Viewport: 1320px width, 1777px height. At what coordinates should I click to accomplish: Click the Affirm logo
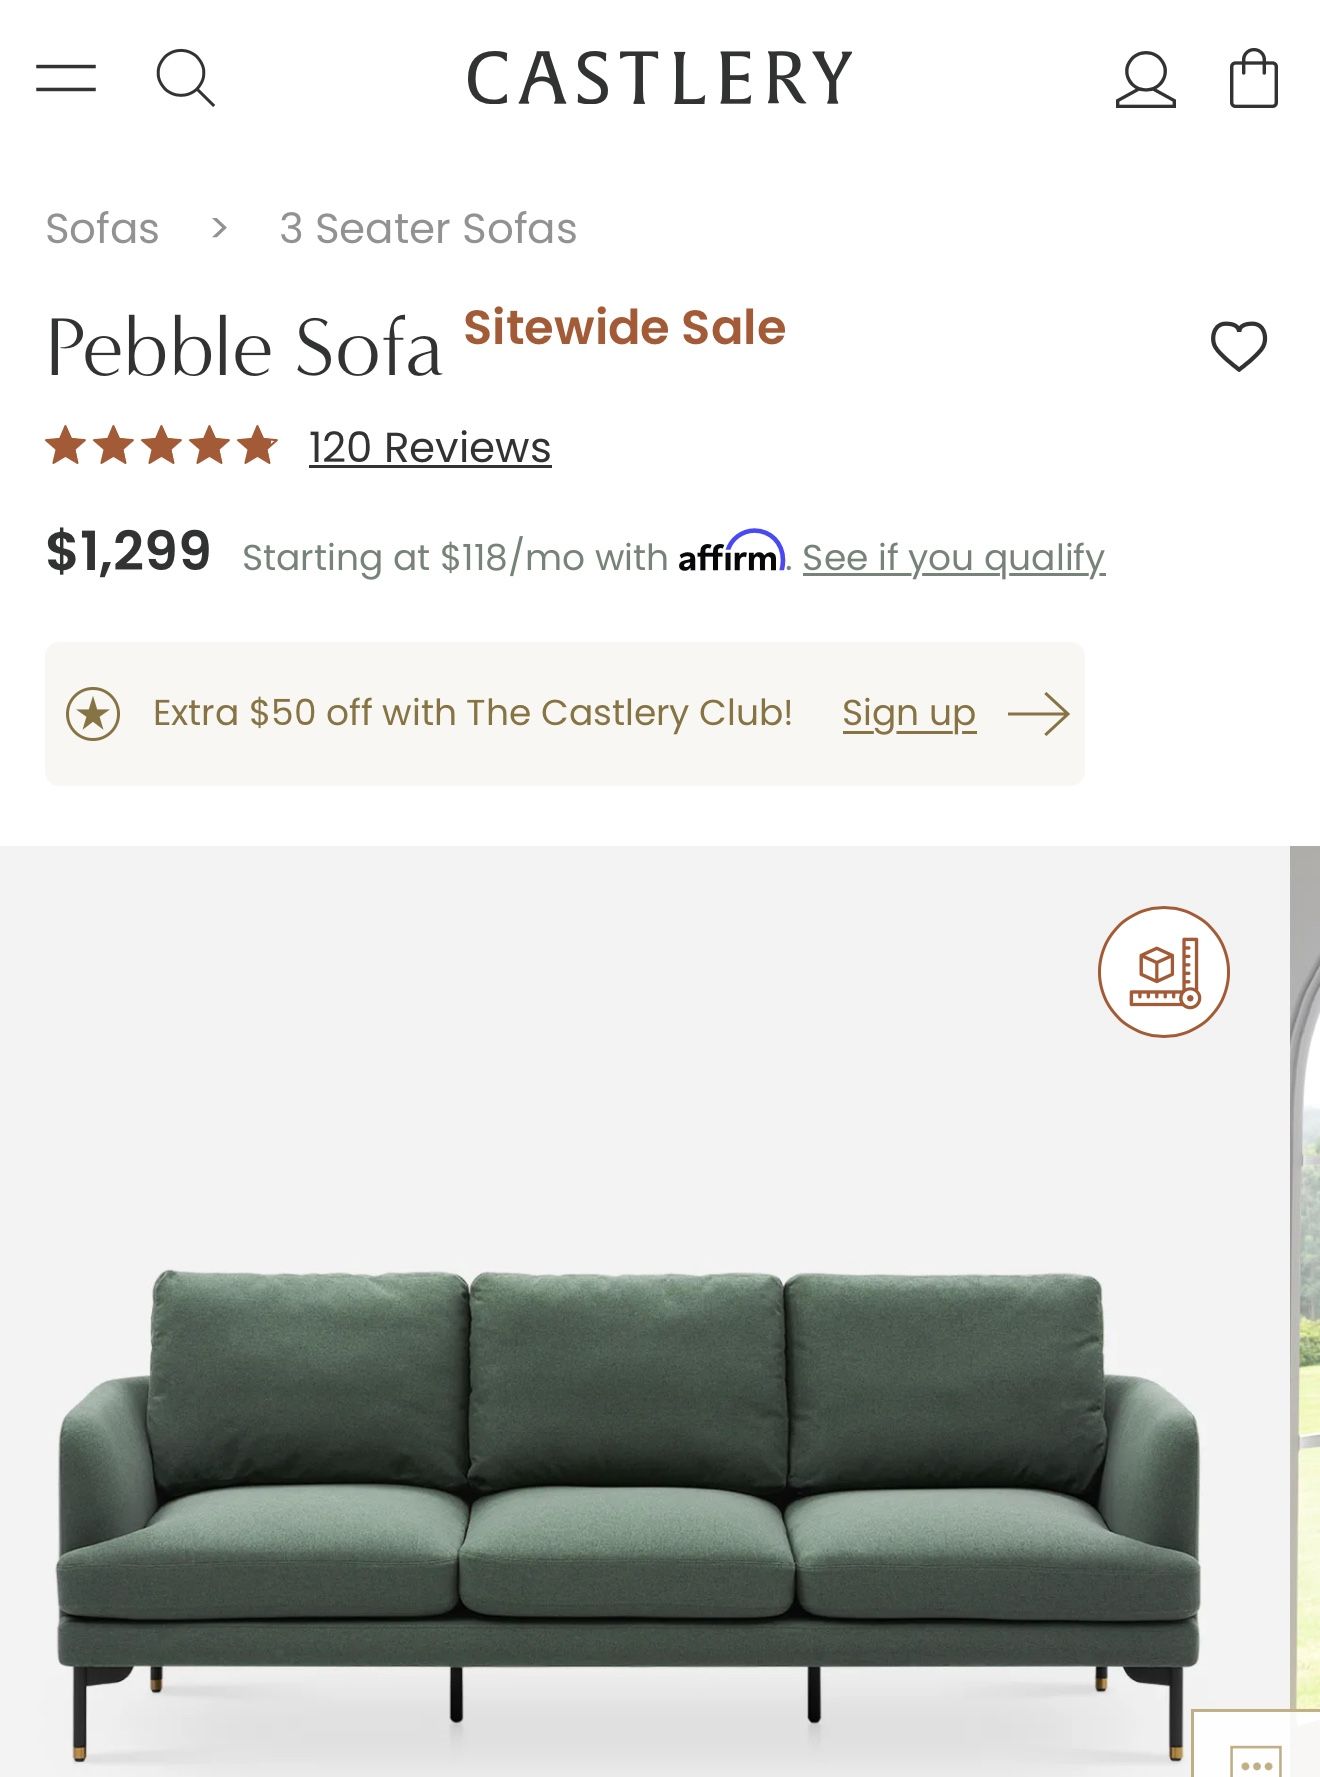(x=731, y=553)
